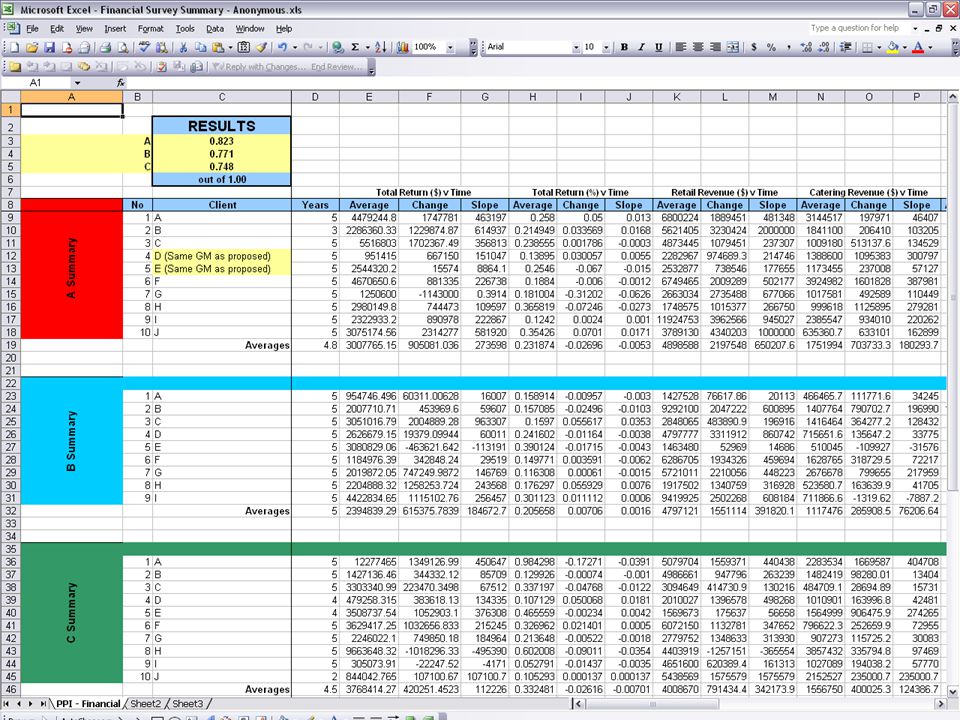The height and width of the screenshot is (720, 960).
Task: Expand the AutoSum functions dropdown arrow
Action: coord(367,47)
